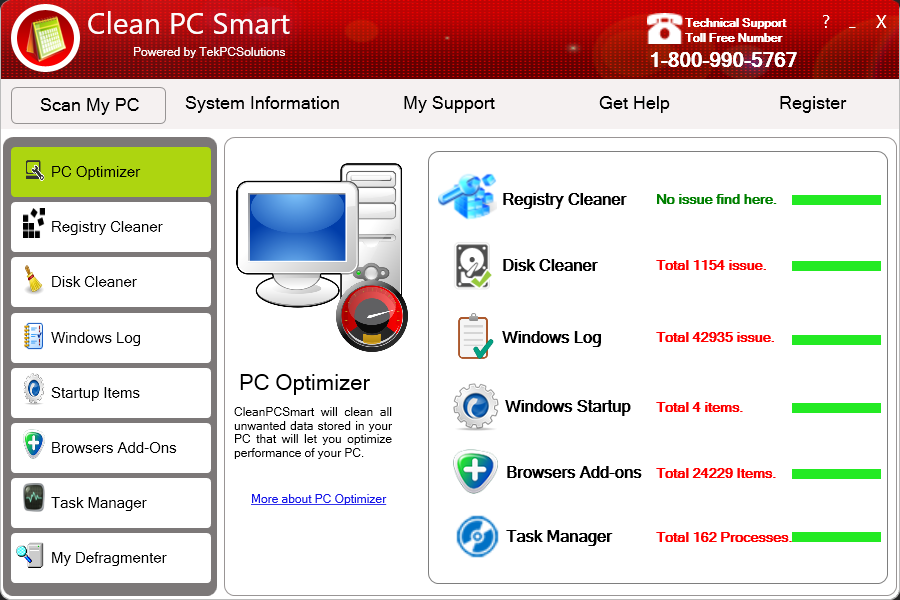Screen dimensions: 900x600
Task: Click the Windows Startup gear icon
Action: pos(475,406)
